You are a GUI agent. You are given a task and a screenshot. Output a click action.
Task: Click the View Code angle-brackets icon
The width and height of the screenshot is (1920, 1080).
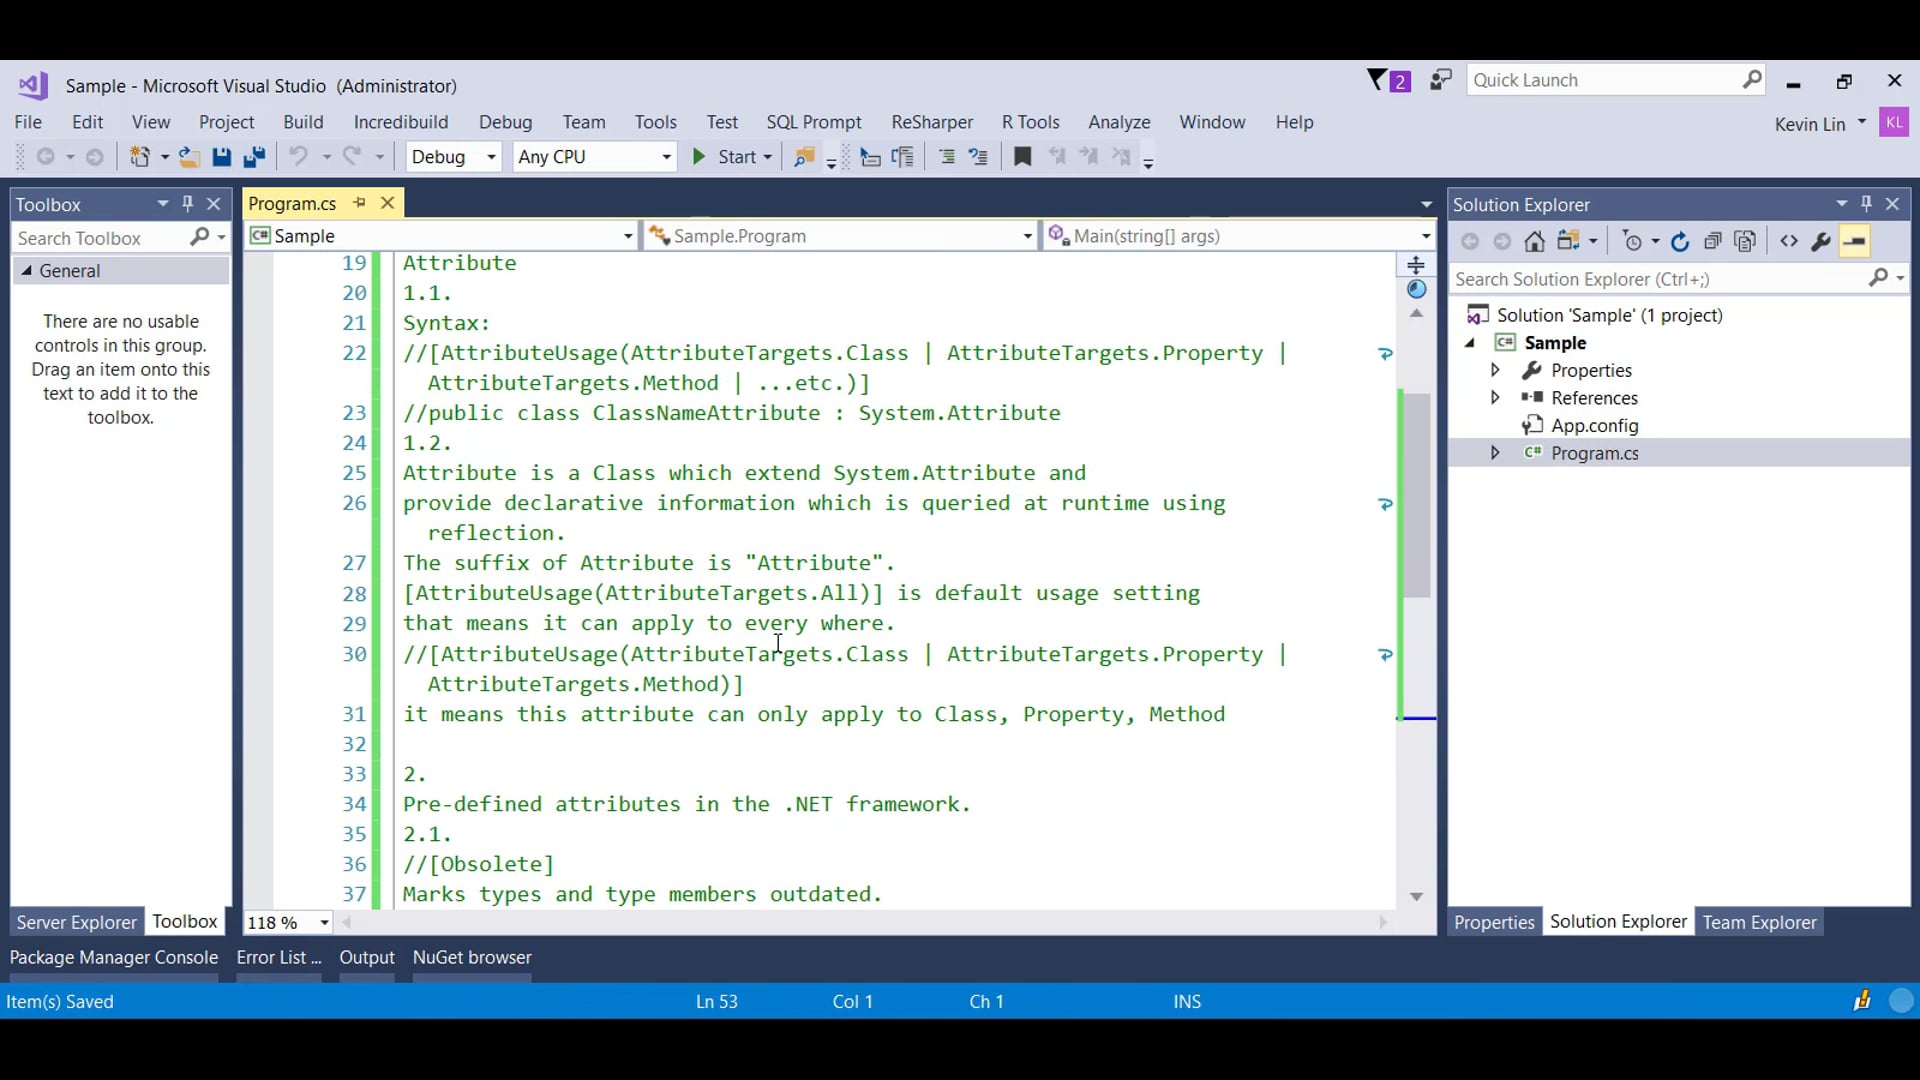[1788, 241]
